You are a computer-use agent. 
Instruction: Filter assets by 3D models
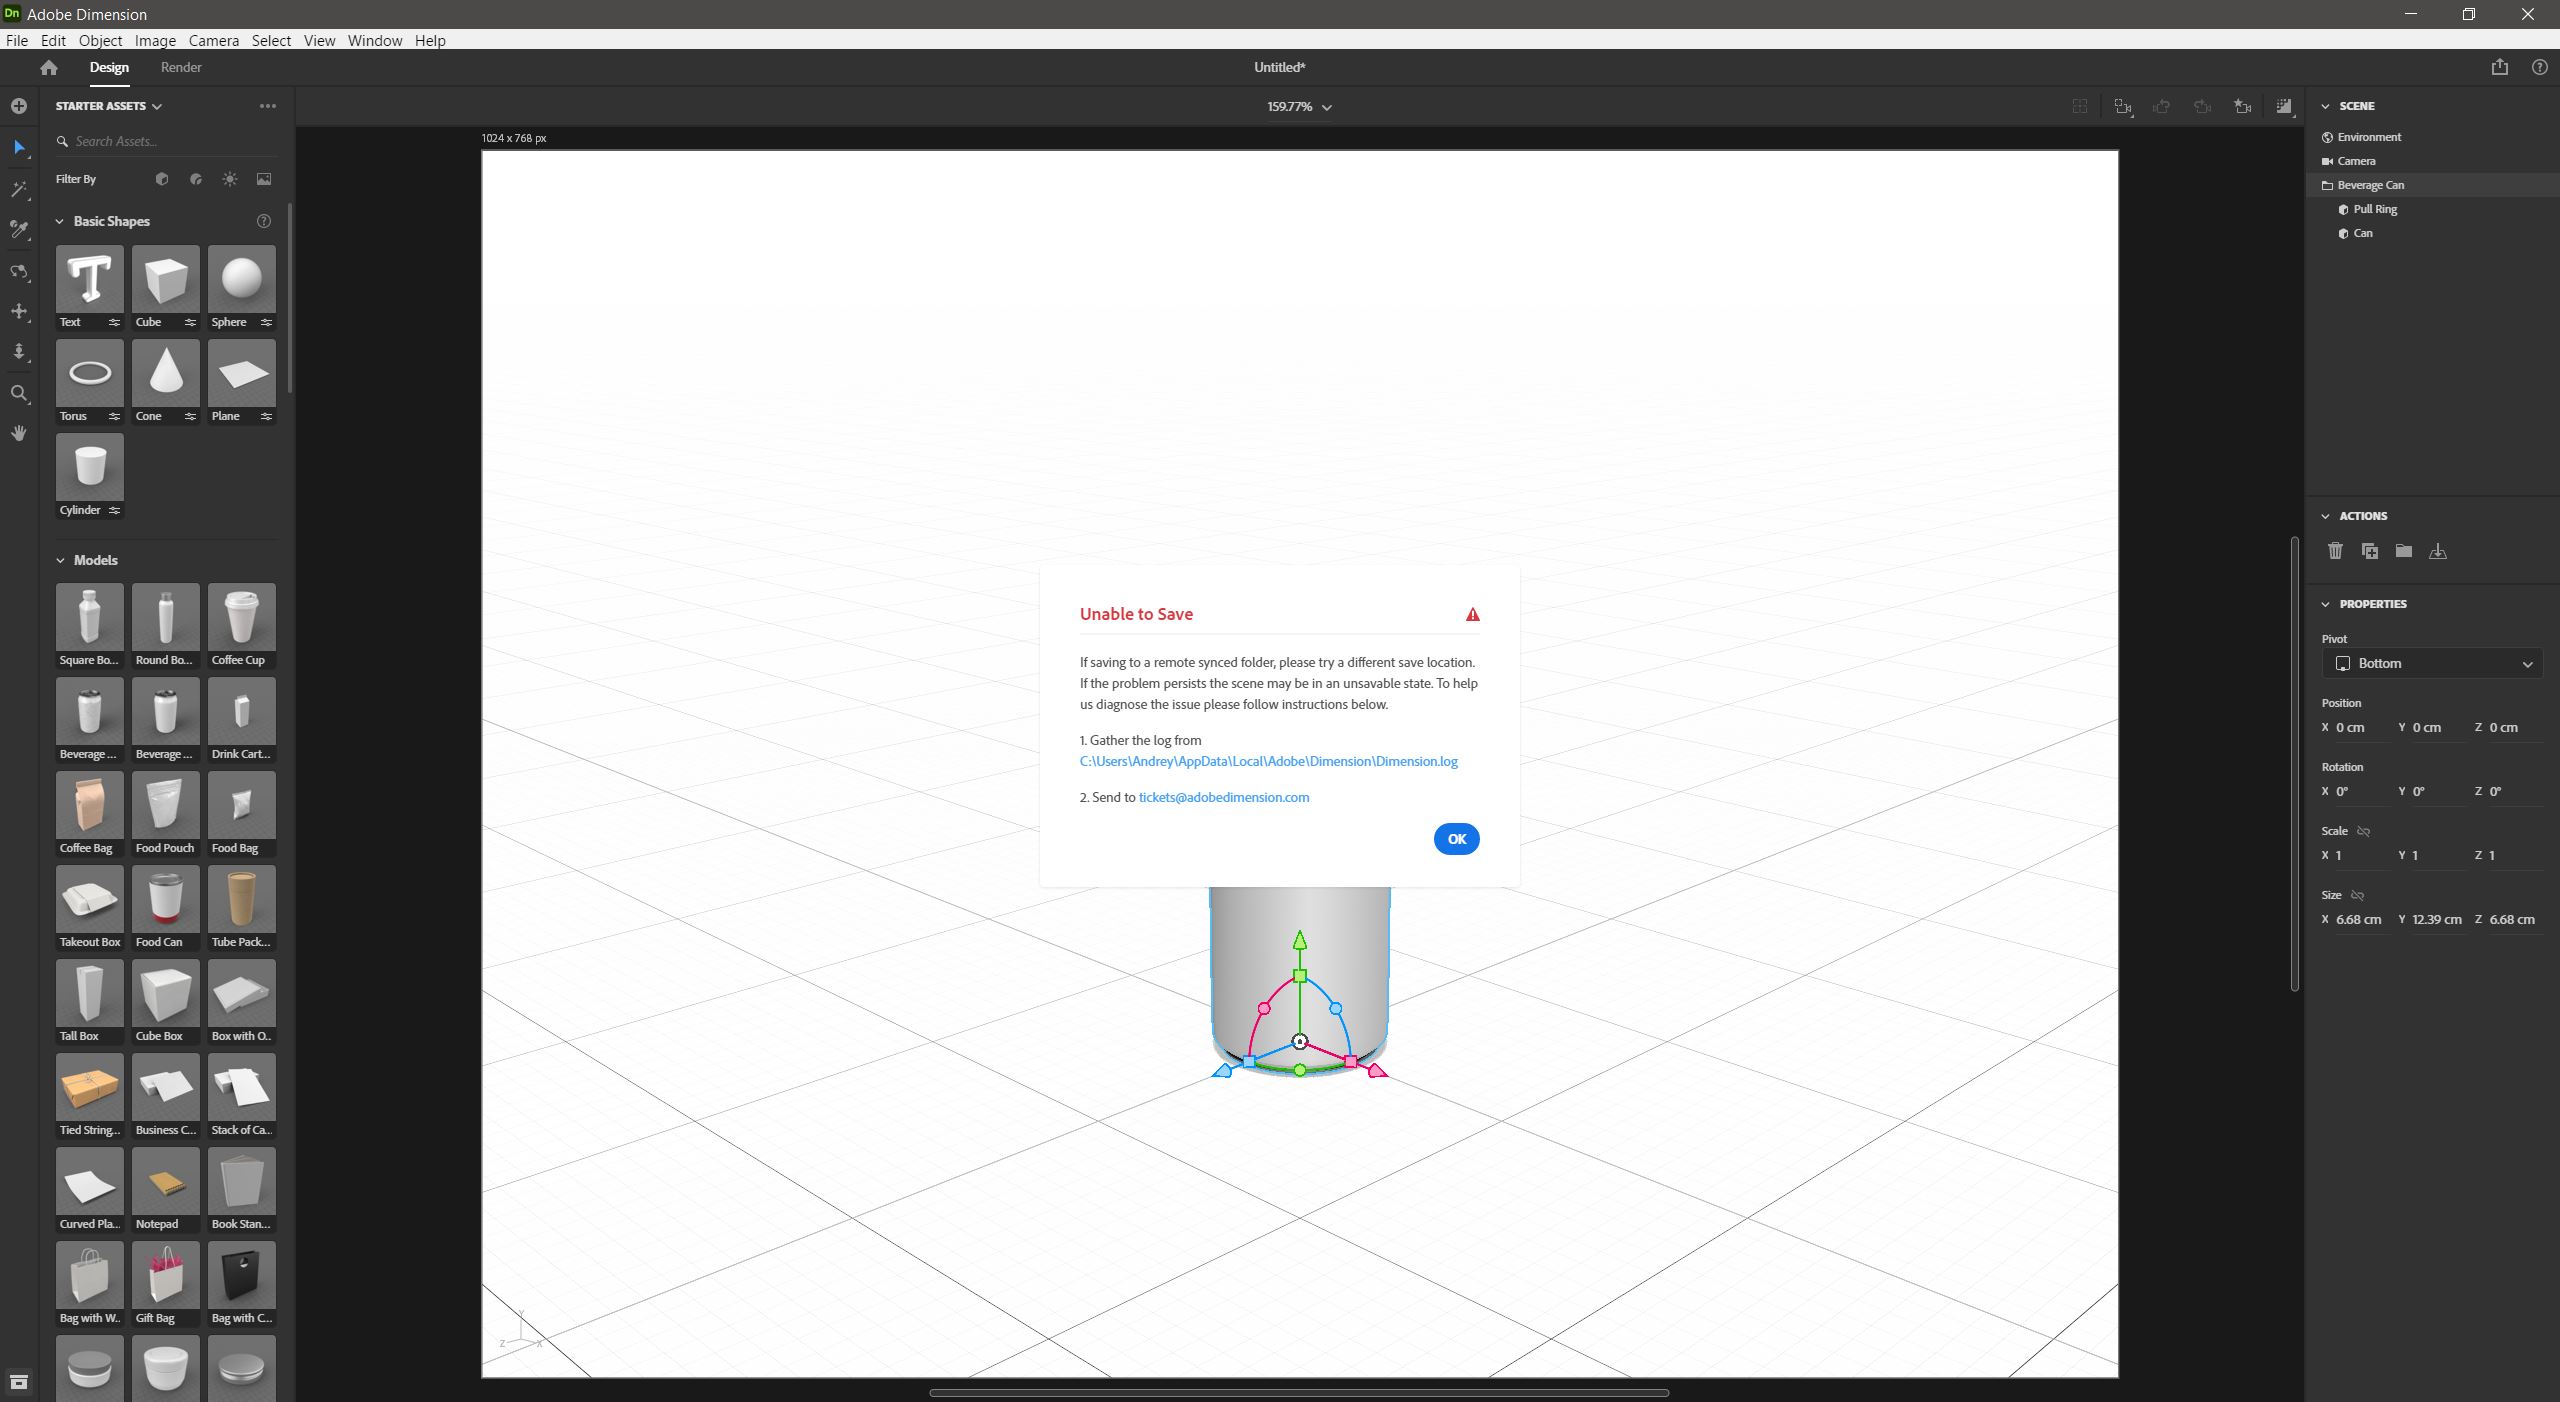pos(161,180)
